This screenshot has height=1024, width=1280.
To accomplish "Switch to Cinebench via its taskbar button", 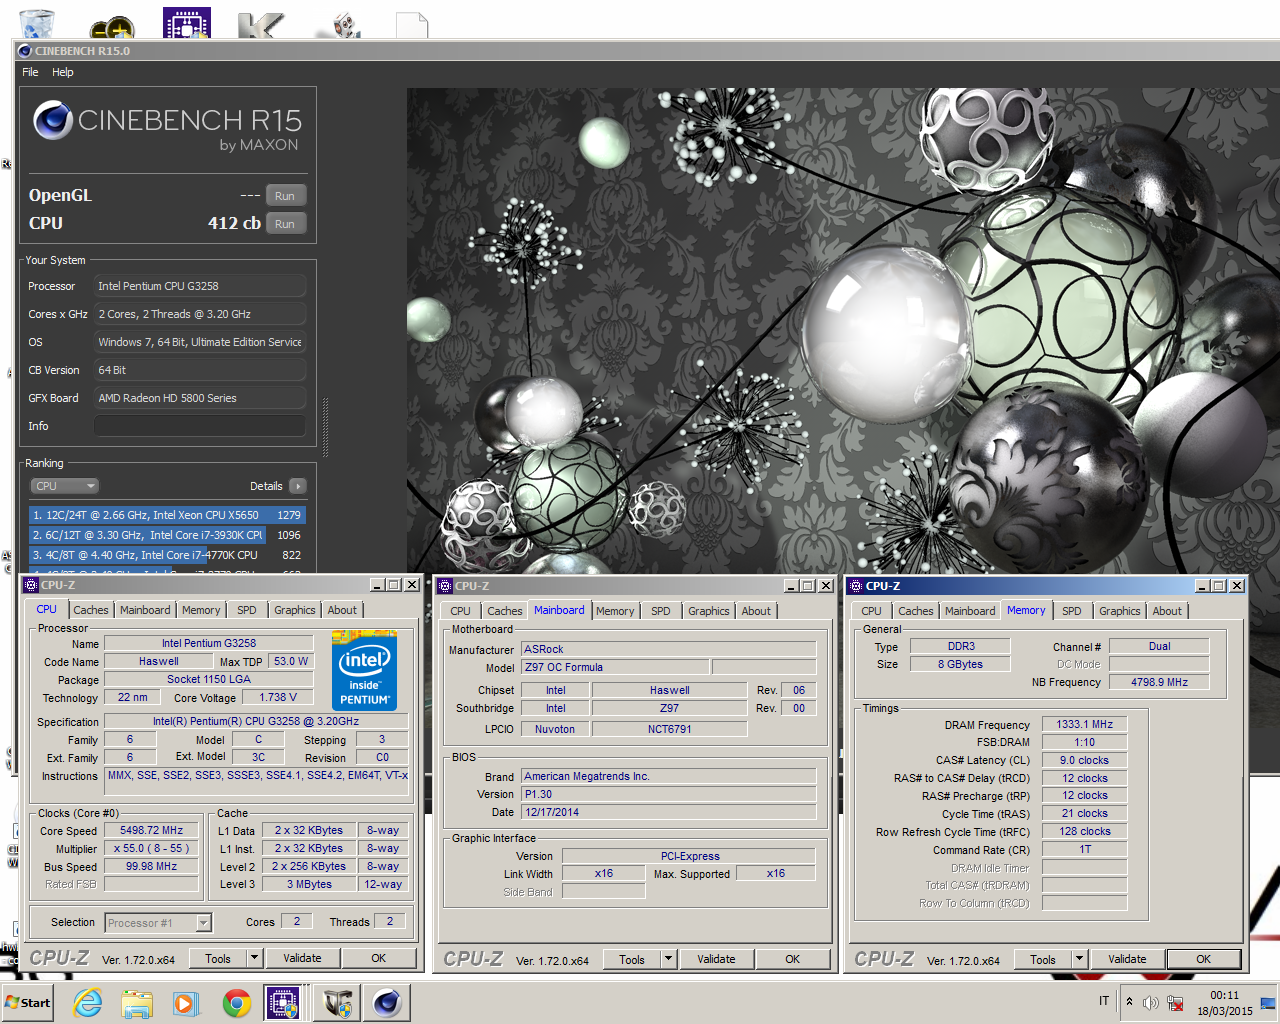I will (x=387, y=1003).
